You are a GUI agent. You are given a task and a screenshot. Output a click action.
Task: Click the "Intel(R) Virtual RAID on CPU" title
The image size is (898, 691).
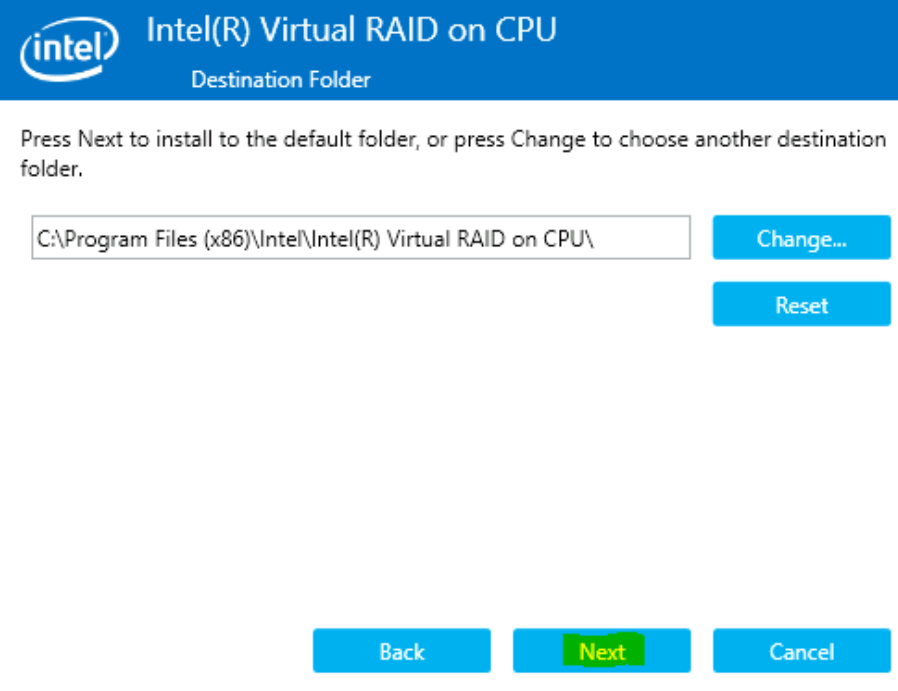point(351,30)
